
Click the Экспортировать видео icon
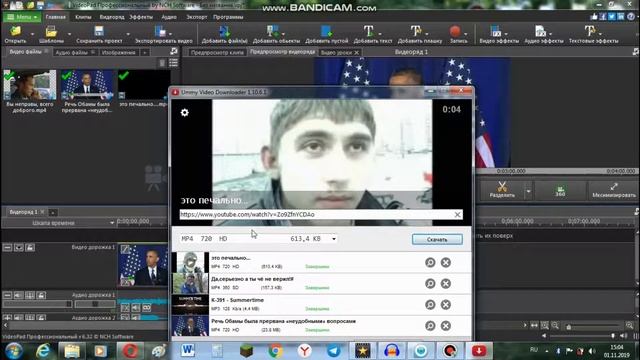tap(160, 31)
